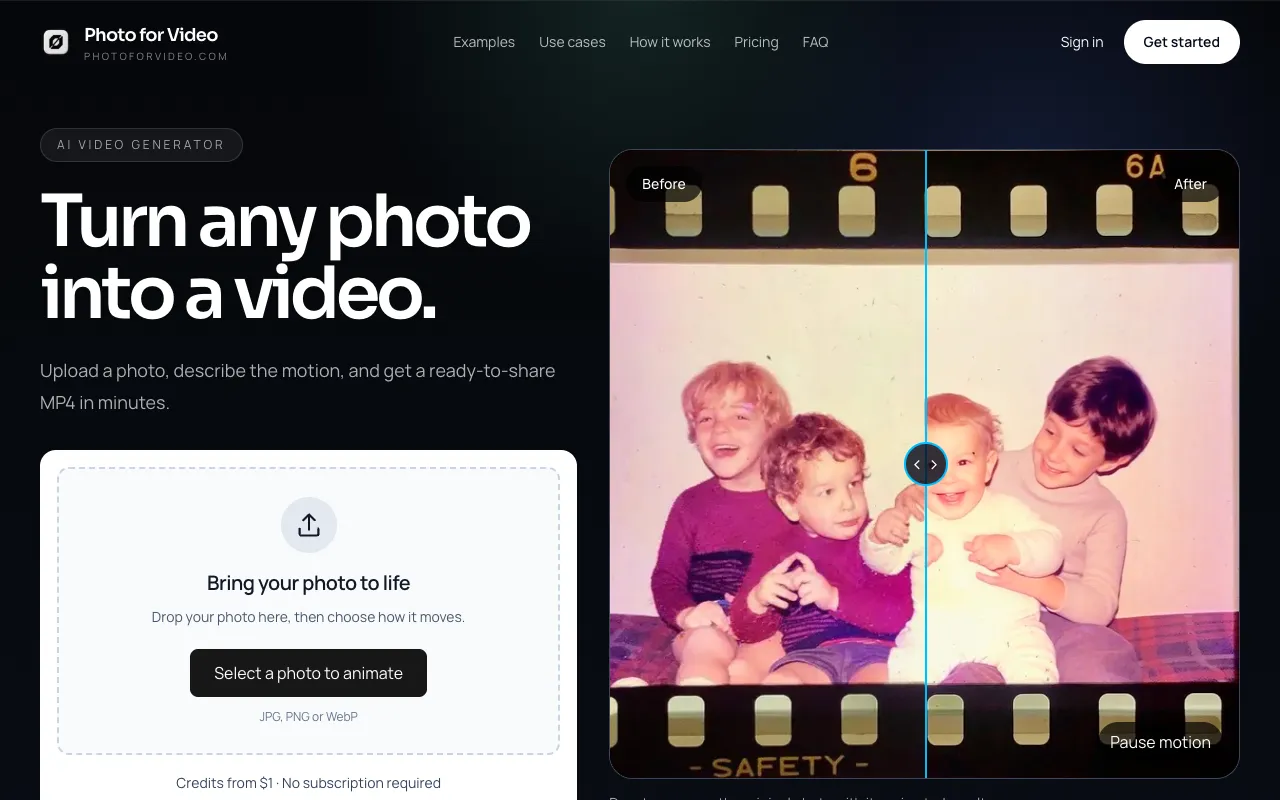1280x800 pixels.
Task: Click the Before label on preview
Action: click(664, 184)
